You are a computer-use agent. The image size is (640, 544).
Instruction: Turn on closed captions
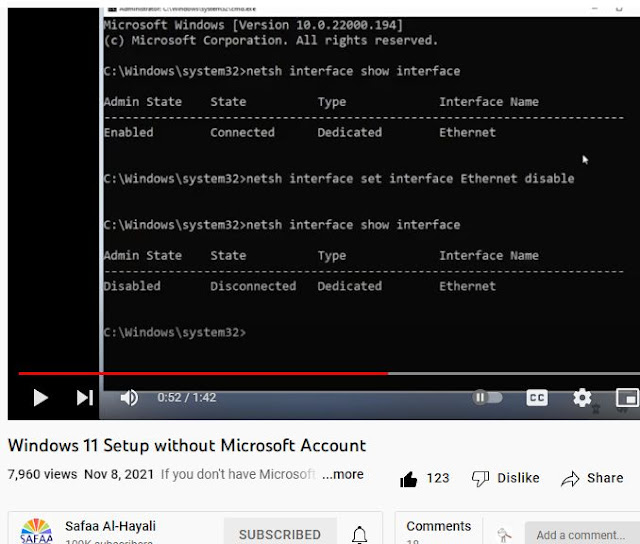(x=537, y=397)
